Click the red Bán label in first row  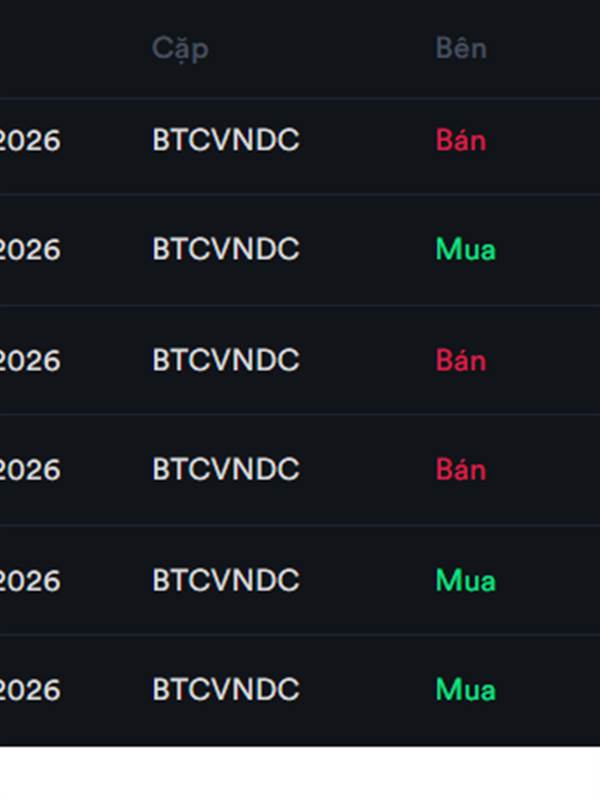[x=461, y=139]
